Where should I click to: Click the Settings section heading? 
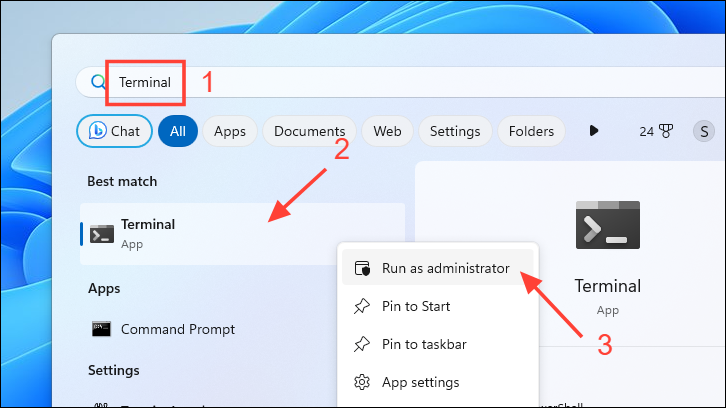114,370
